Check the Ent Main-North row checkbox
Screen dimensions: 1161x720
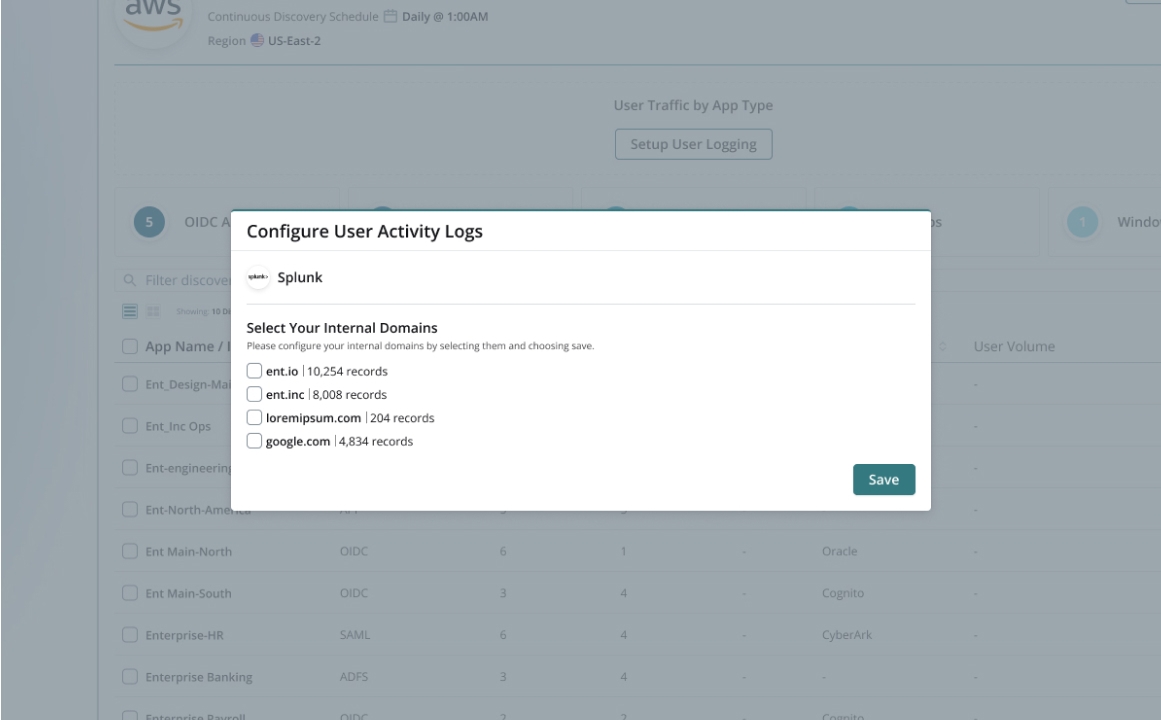tap(130, 551)
